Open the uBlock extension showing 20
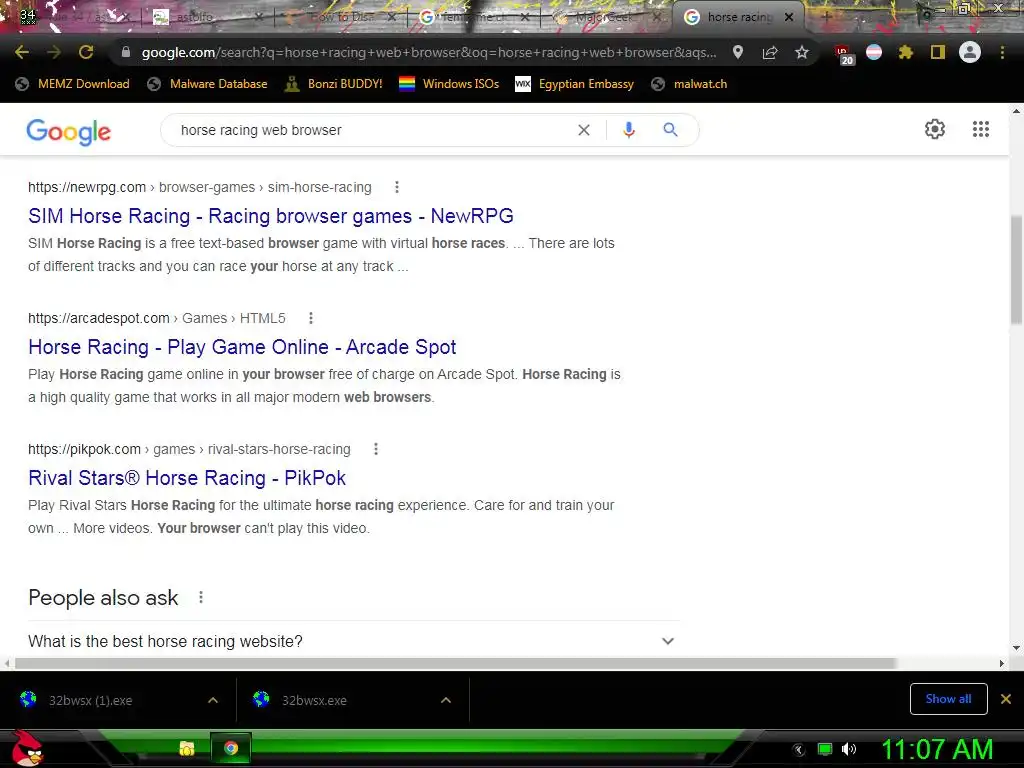Image resolution: width=1024 pixels, height=768 pixels. pyautogui.click(x=843, y=54)
